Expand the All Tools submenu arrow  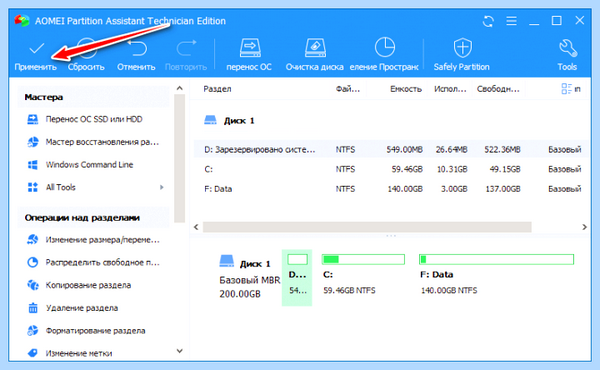[x=162, y=187]
